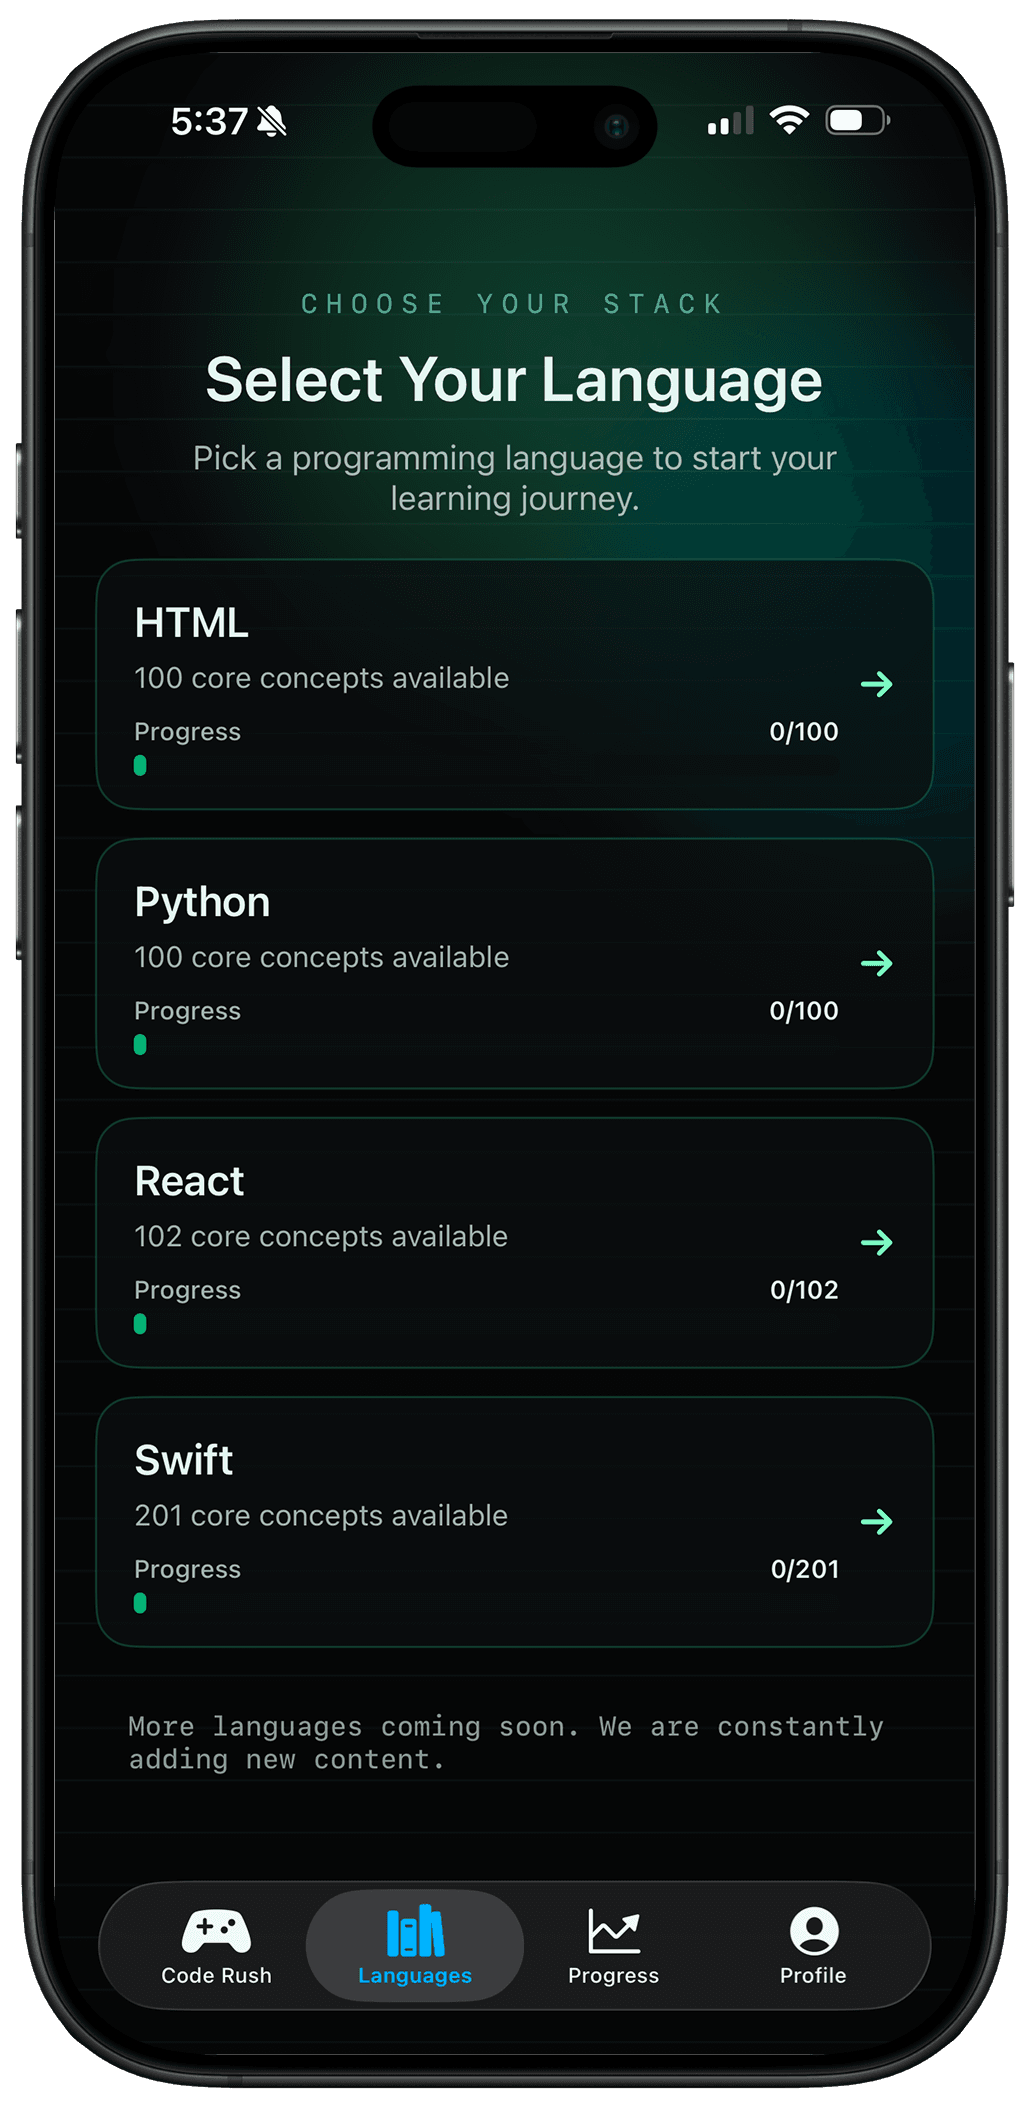Viewport: 1030px width, 2108px height.
Task: Tap the Languages books icon
Action: coord(415,1930)
